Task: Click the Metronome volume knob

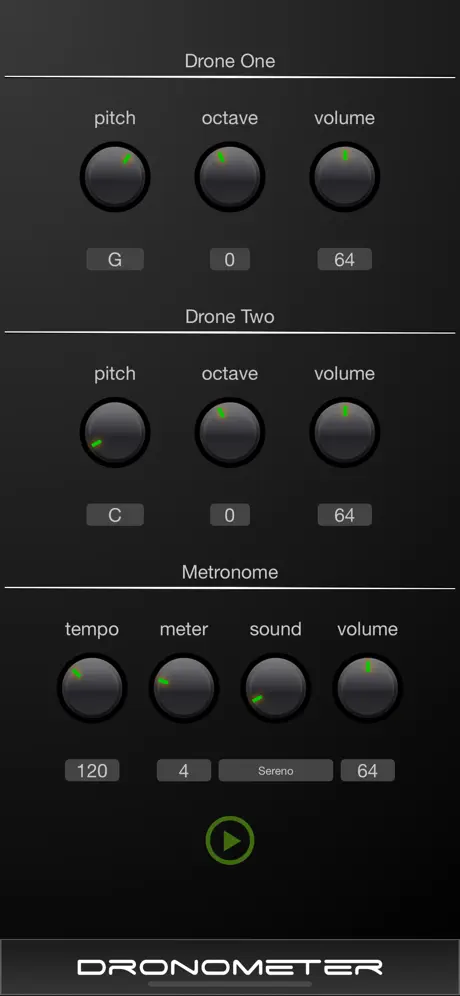Action: point(368,688)
